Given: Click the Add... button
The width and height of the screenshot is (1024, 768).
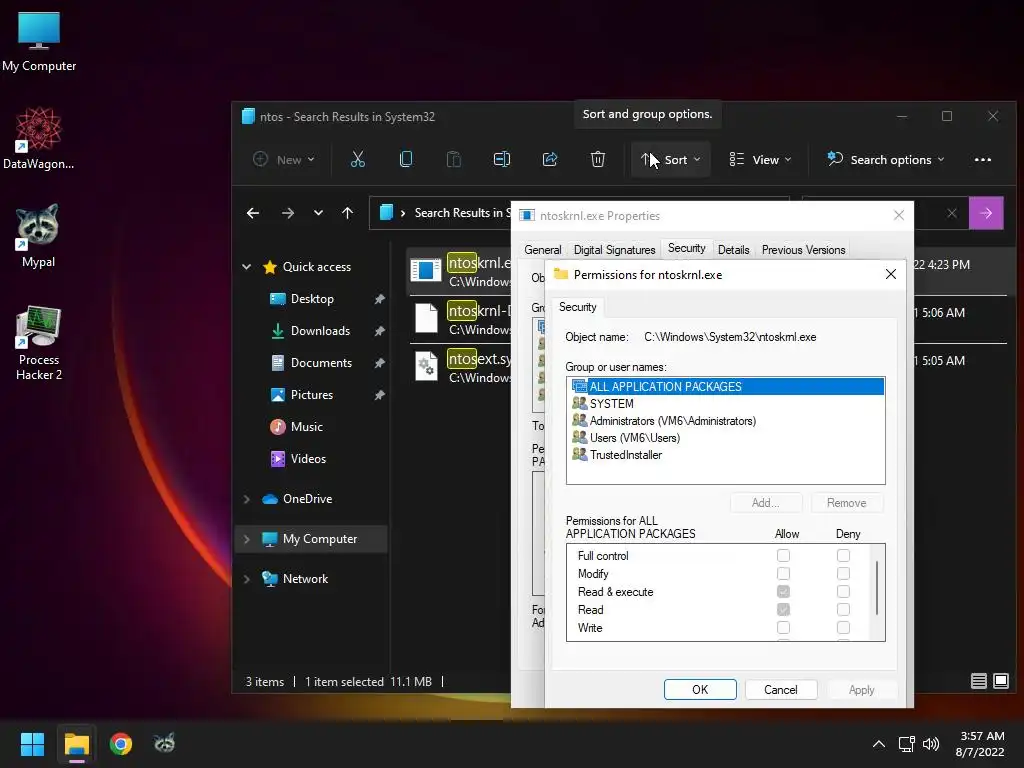Looking at the screenshot, I should [765, 503].
